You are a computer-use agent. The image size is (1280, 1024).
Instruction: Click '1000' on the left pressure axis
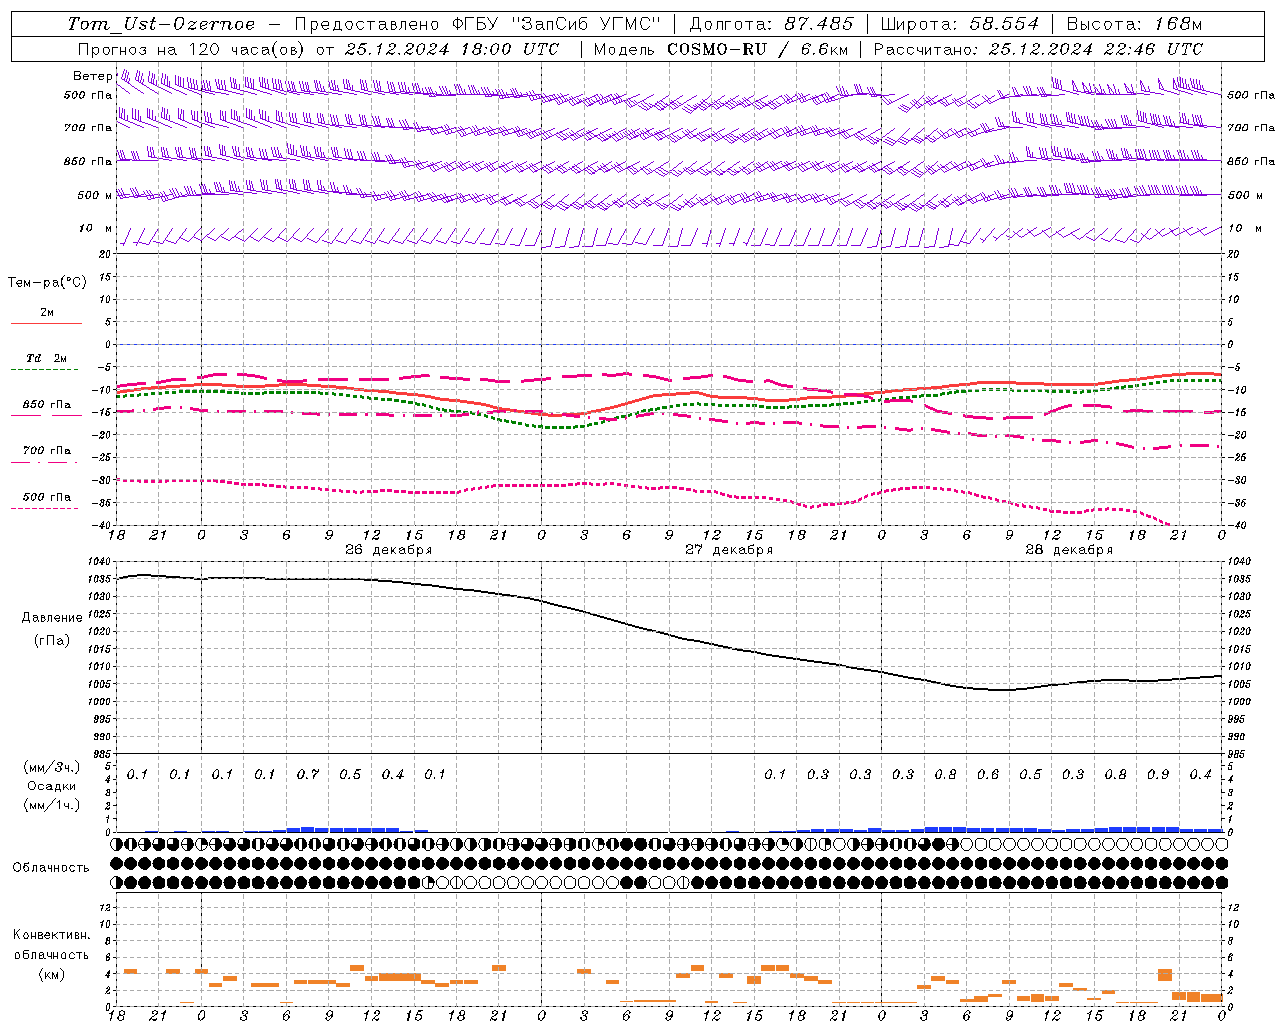tap(100, 702)
